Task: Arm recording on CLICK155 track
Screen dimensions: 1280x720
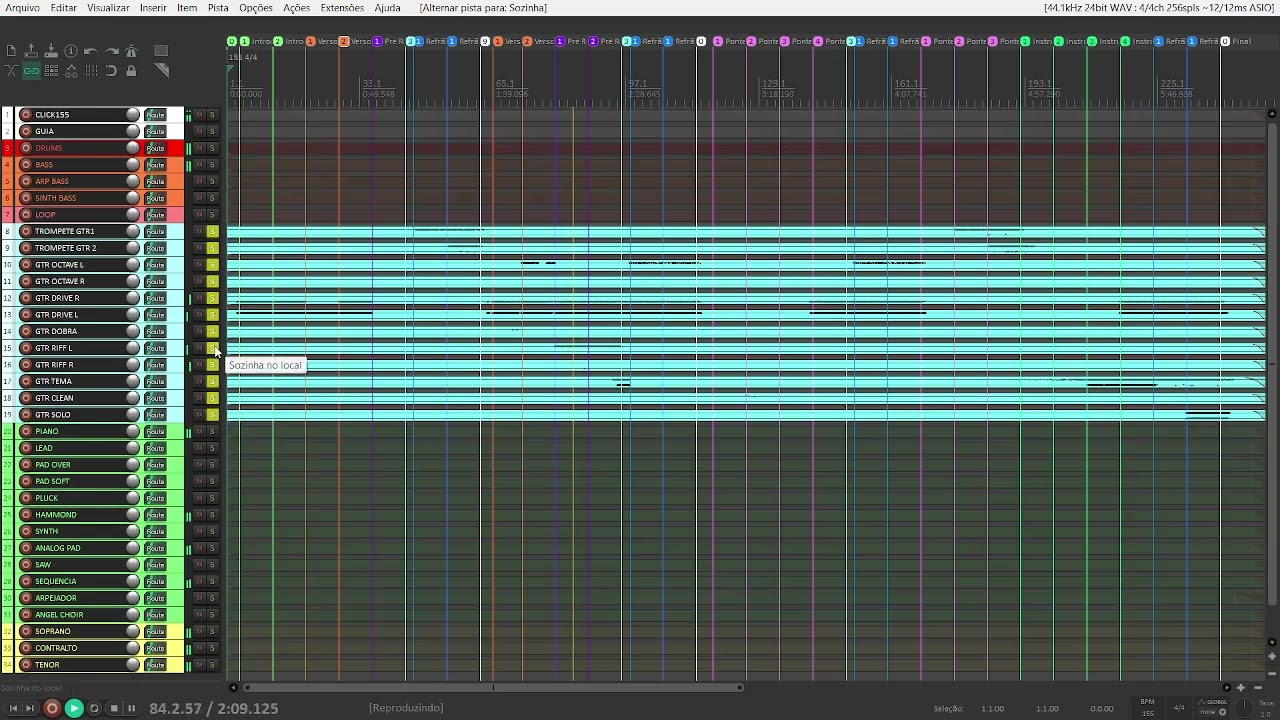Action: pyautogui.click(x=26, y=115)
